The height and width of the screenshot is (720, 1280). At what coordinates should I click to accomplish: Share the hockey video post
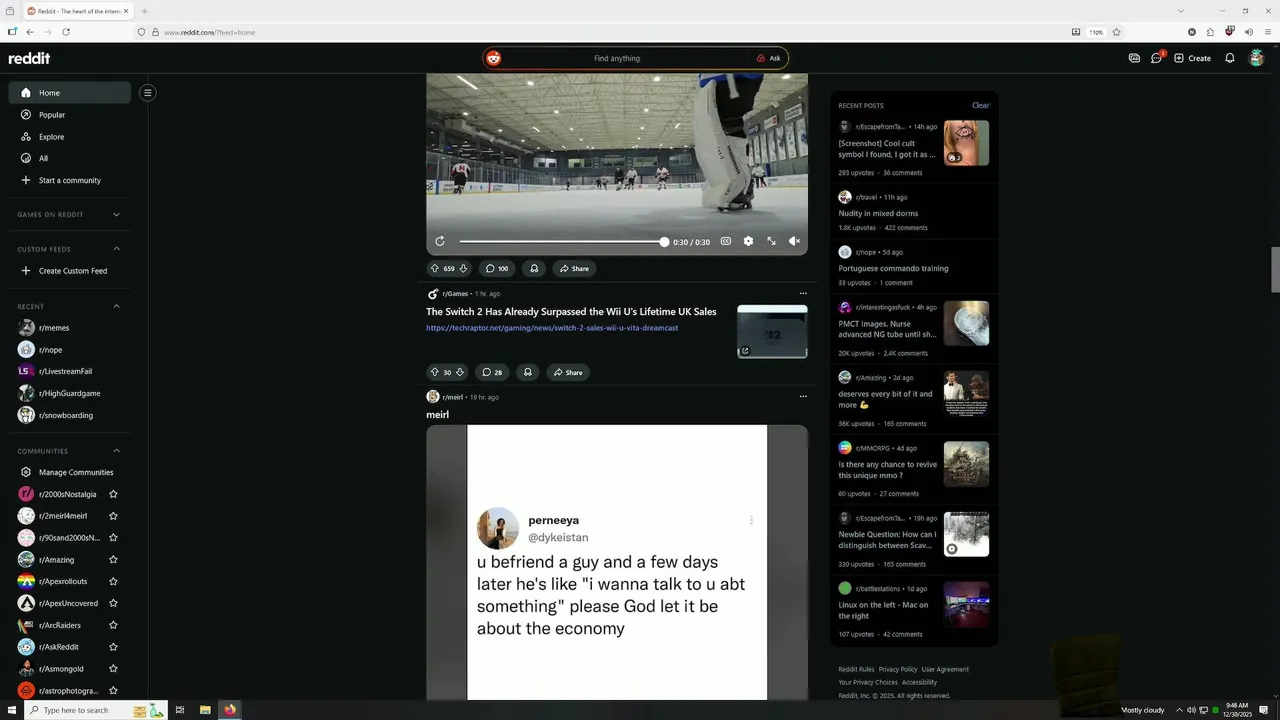[574, 268]
